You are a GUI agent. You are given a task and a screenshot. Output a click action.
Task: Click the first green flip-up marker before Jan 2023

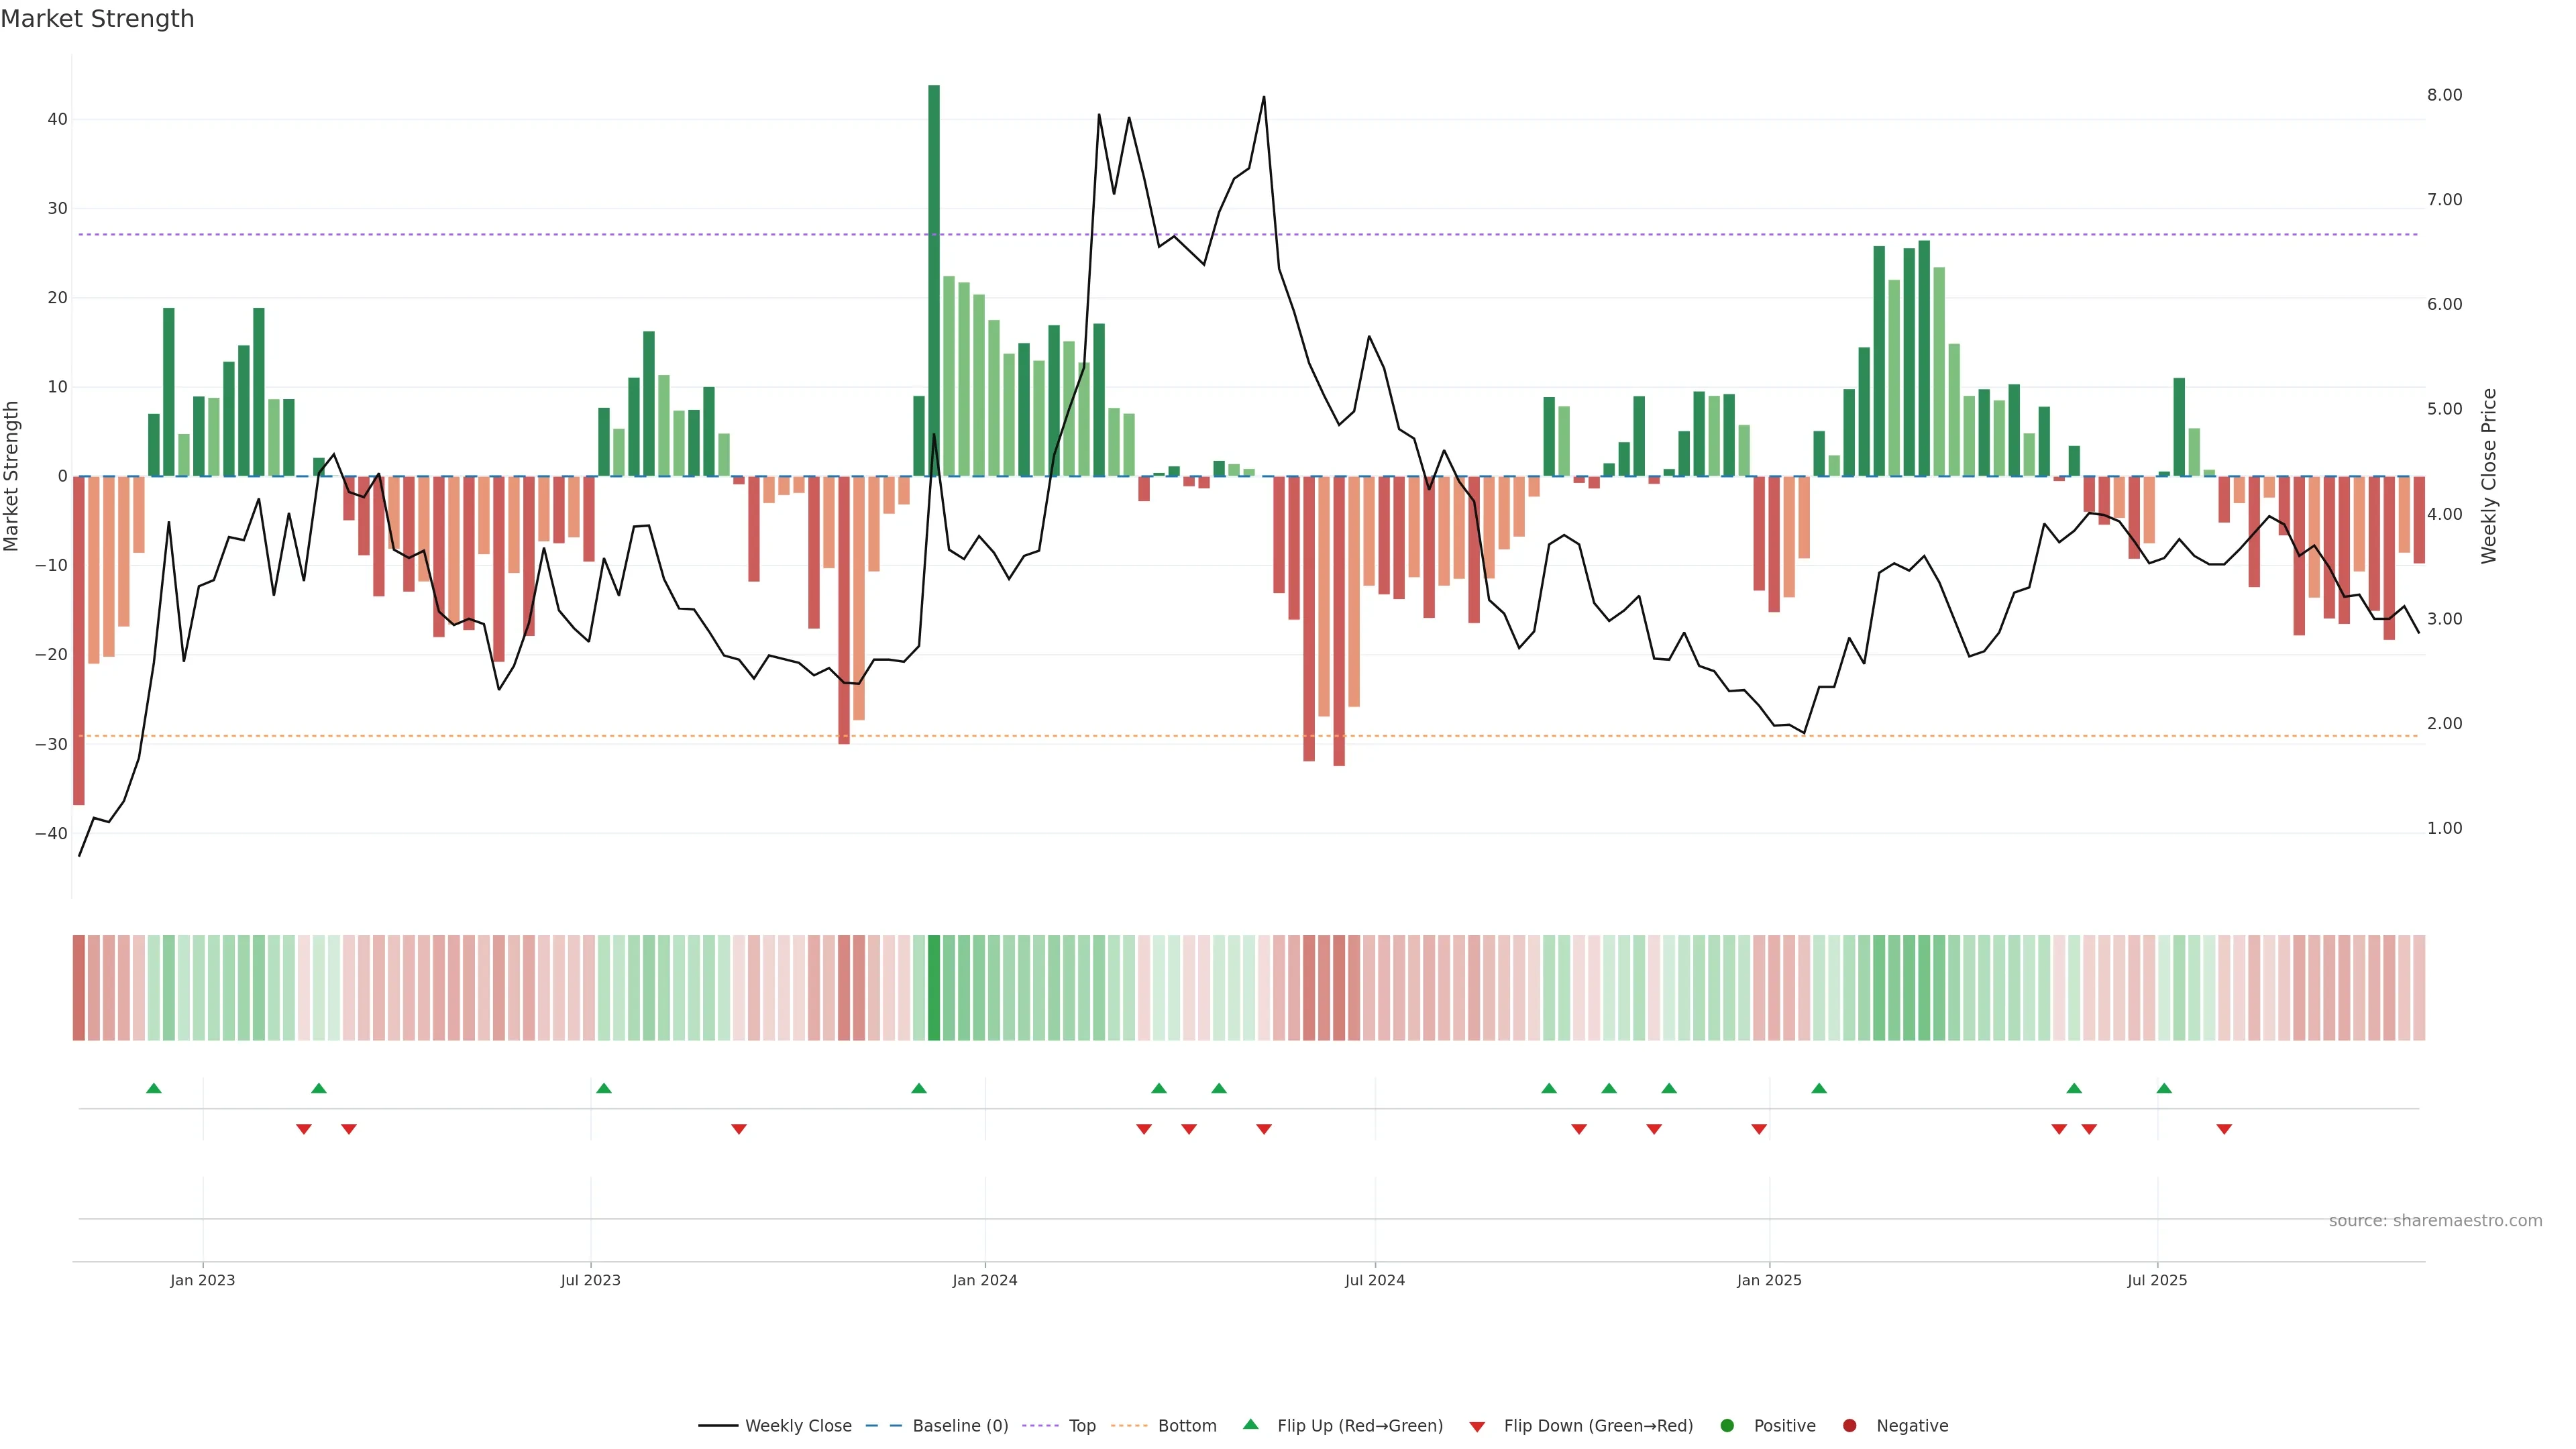pos(154,1088)
